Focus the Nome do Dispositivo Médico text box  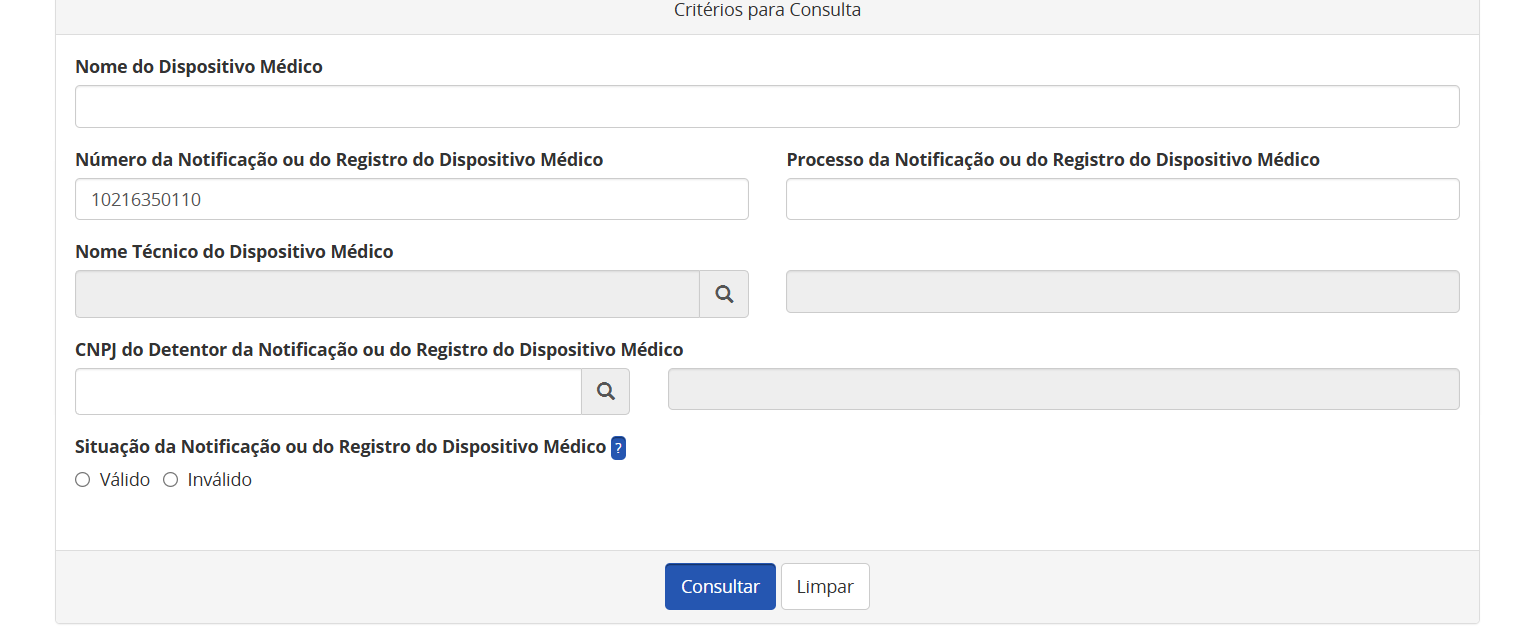[766, 106]
